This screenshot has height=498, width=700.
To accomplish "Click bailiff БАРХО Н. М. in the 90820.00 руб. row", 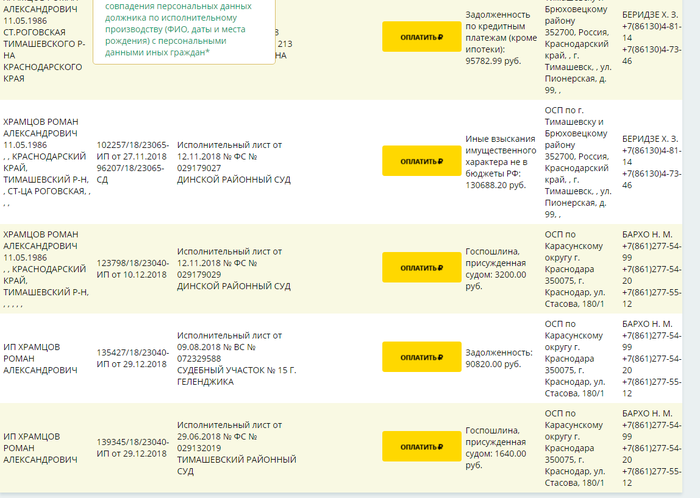I will [646, 324].
